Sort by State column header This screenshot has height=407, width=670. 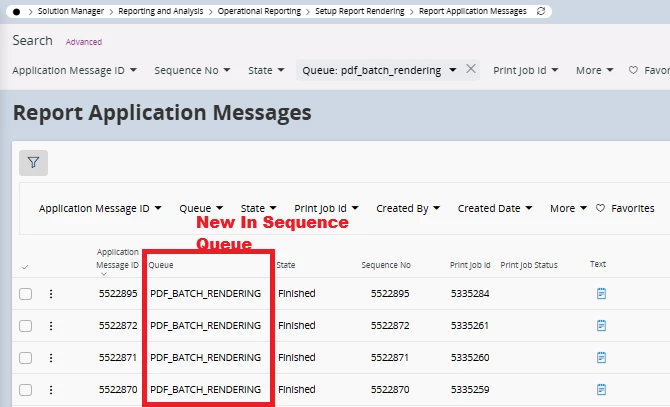coord(285,265)
